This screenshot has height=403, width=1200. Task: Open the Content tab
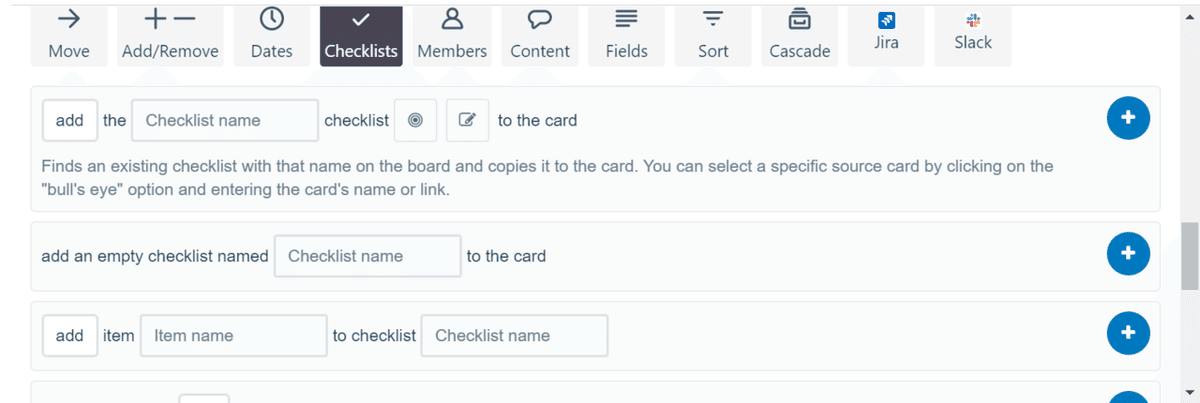(x=540, y=35)
